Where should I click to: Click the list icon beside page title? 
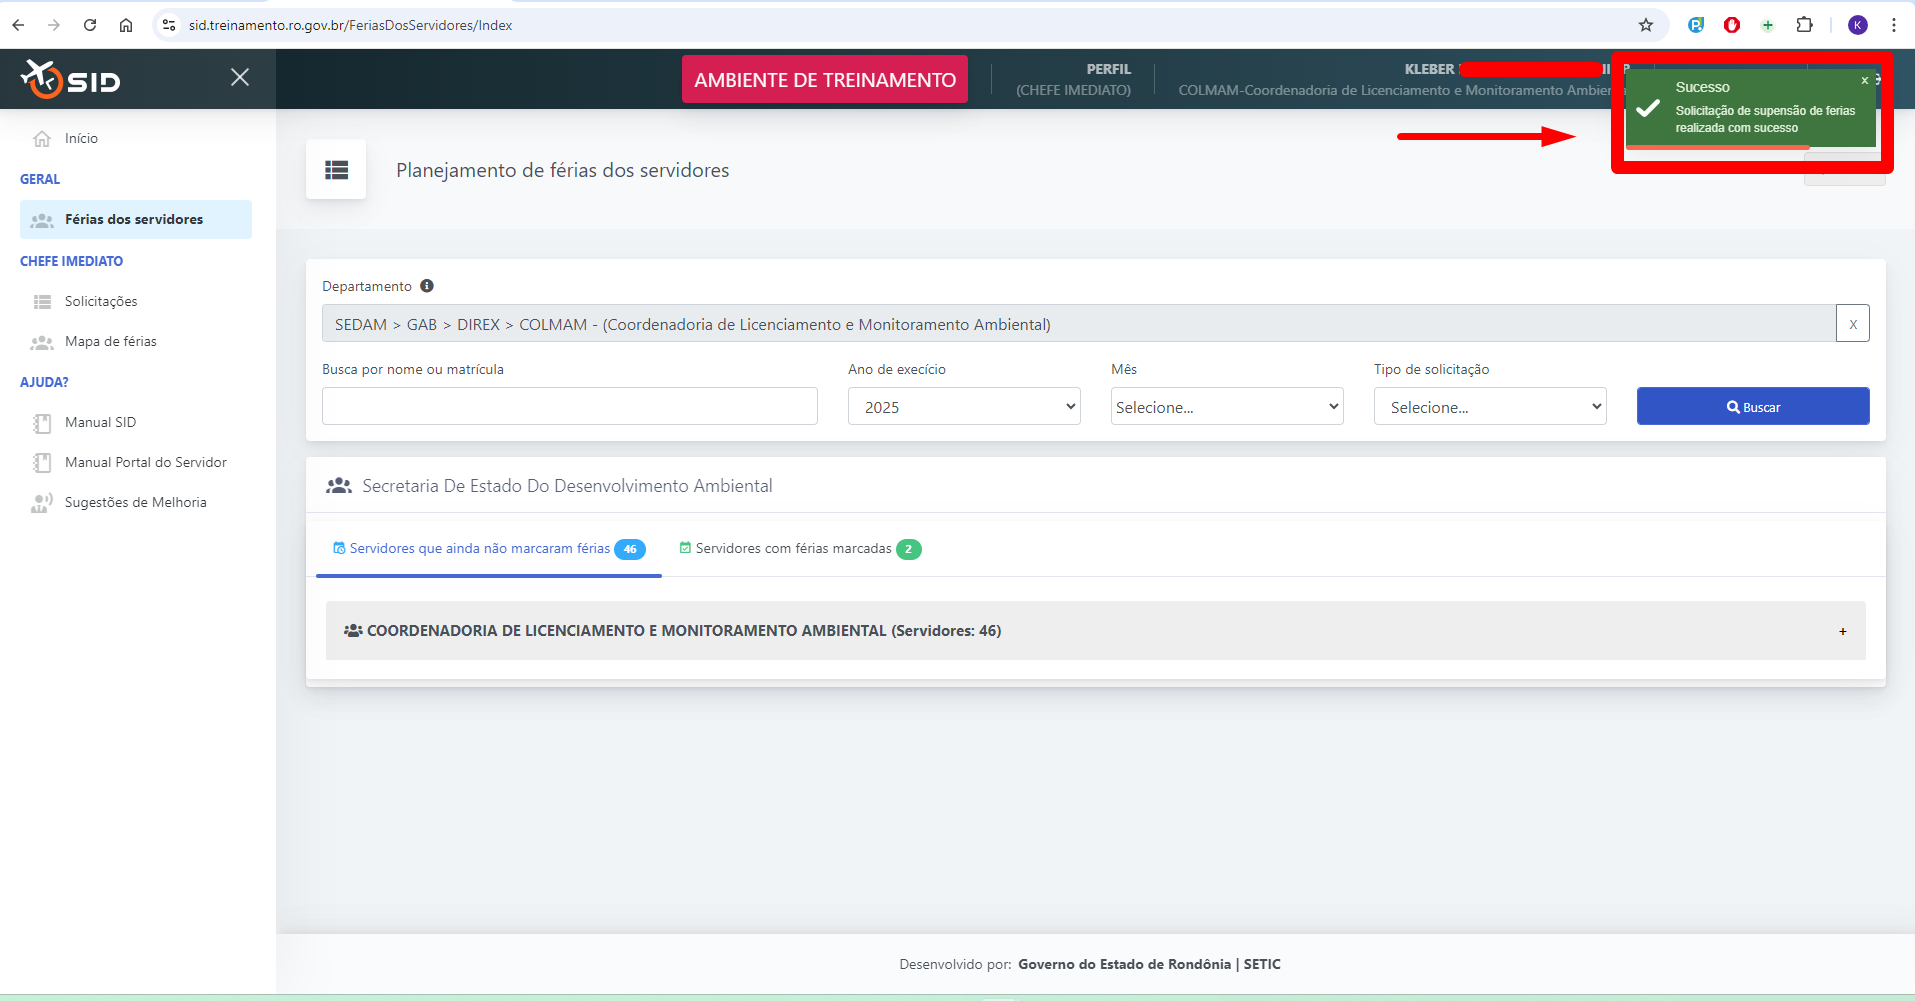point(336,170)
